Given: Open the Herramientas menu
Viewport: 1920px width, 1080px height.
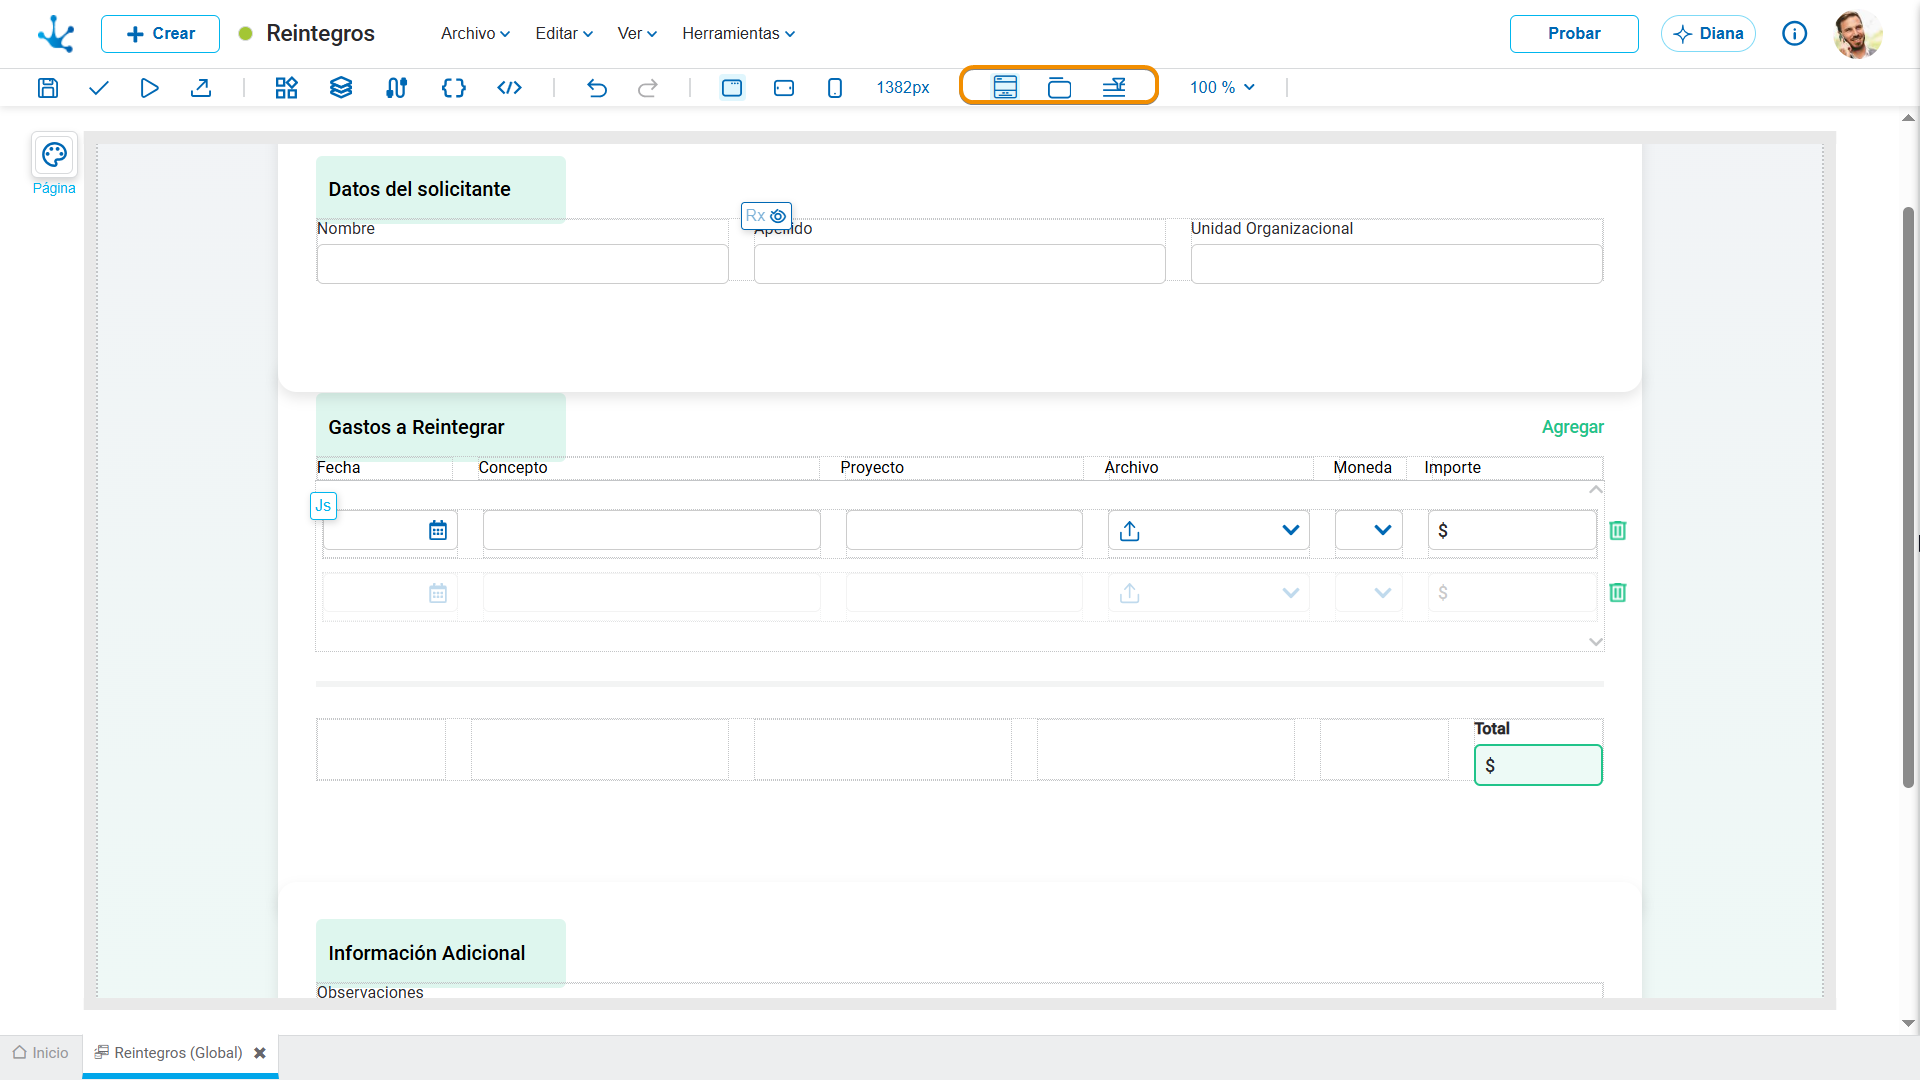Looking at the screenshot, I should click(x=739, y=33).
